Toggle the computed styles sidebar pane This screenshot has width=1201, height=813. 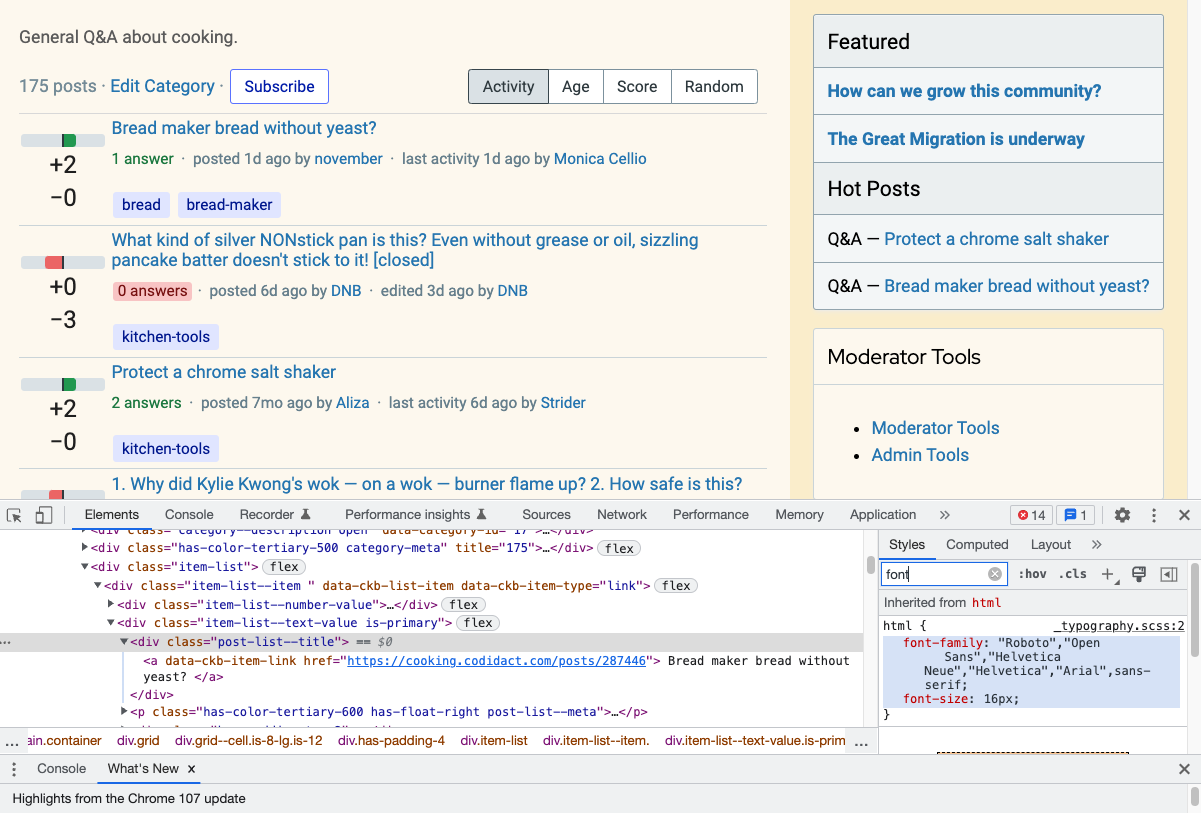1168,574
